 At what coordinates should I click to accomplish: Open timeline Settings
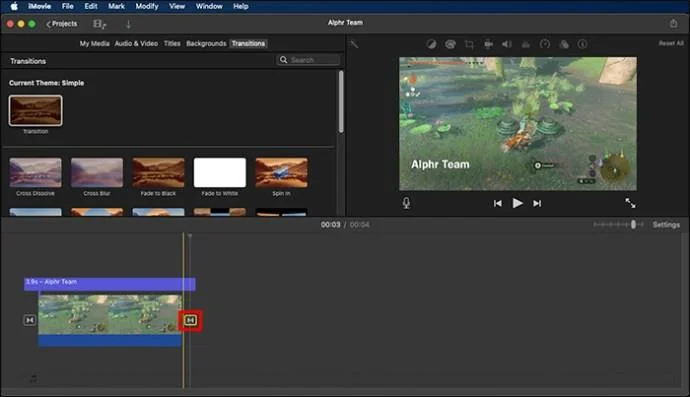point(666,225)
